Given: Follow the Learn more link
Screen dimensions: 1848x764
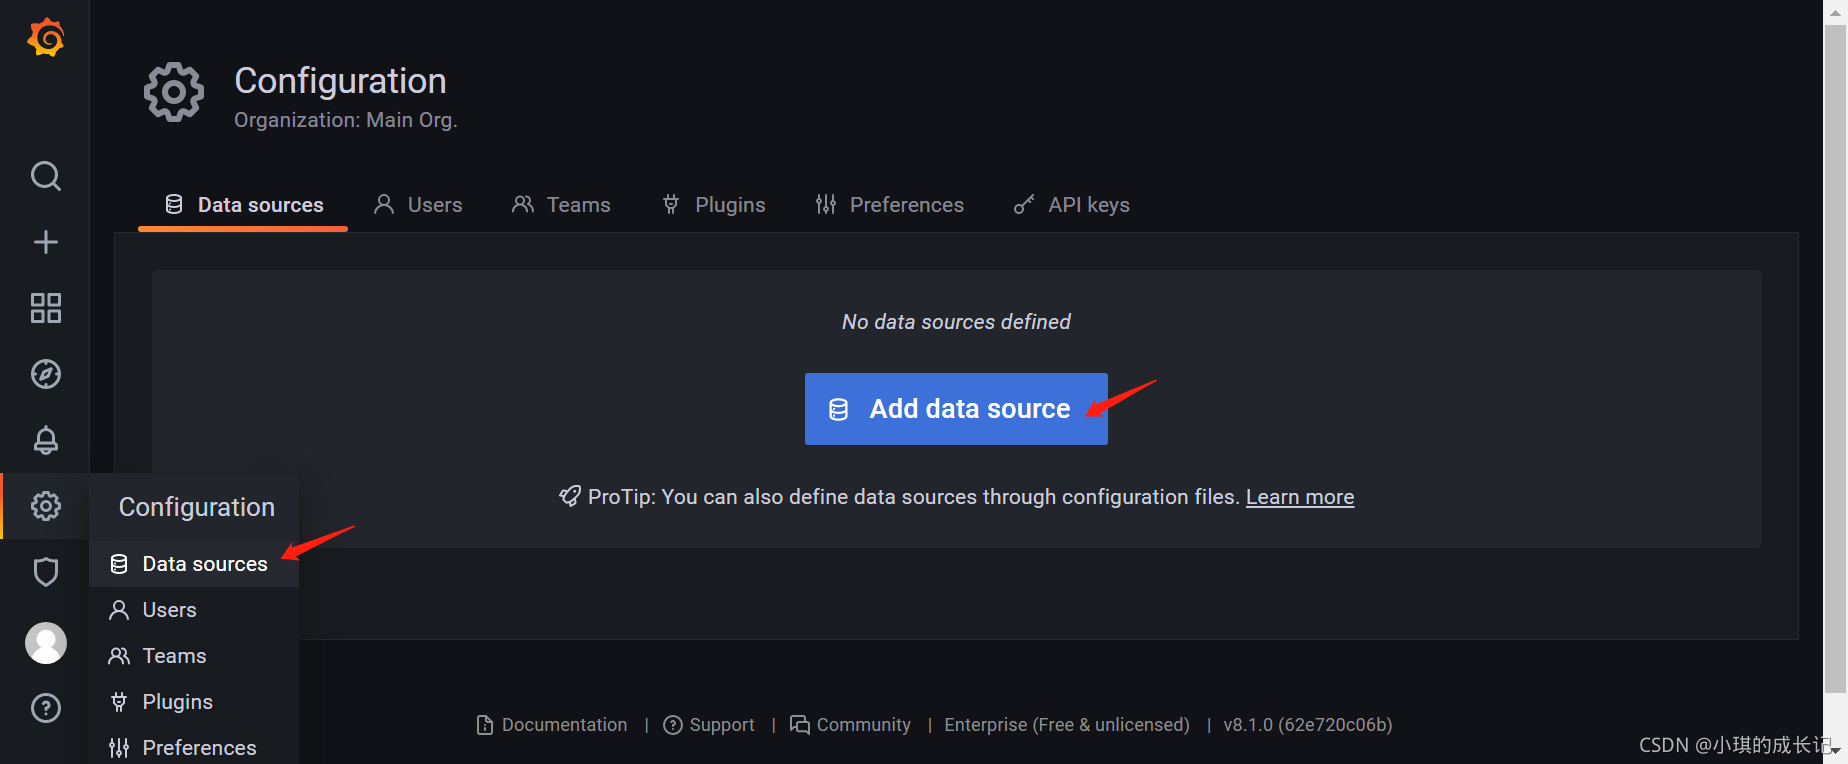Looking at the screenshot, I should 1300,497.
